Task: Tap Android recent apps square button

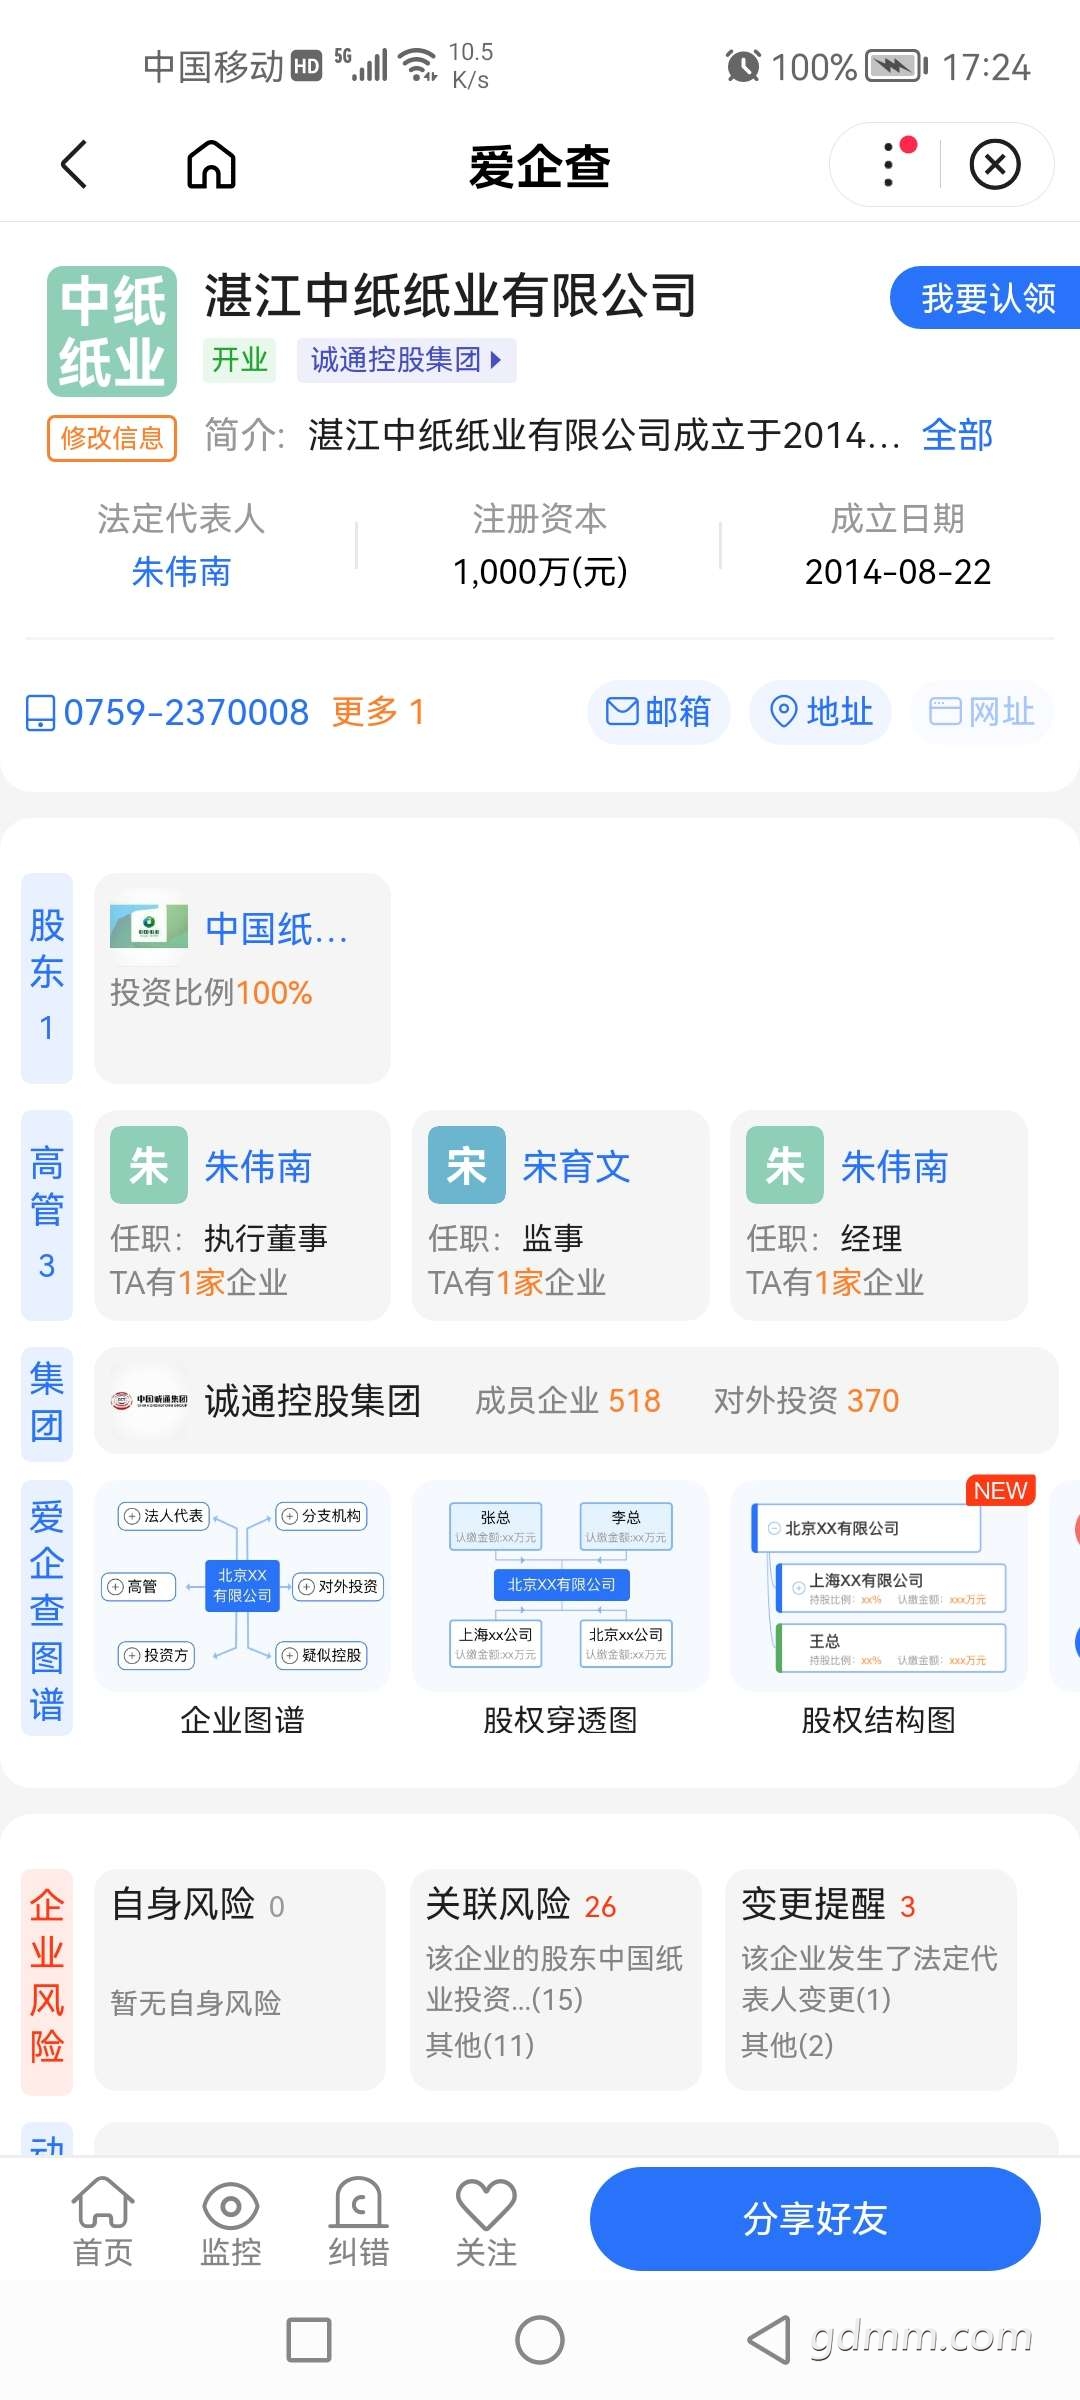Action: 309,2340
